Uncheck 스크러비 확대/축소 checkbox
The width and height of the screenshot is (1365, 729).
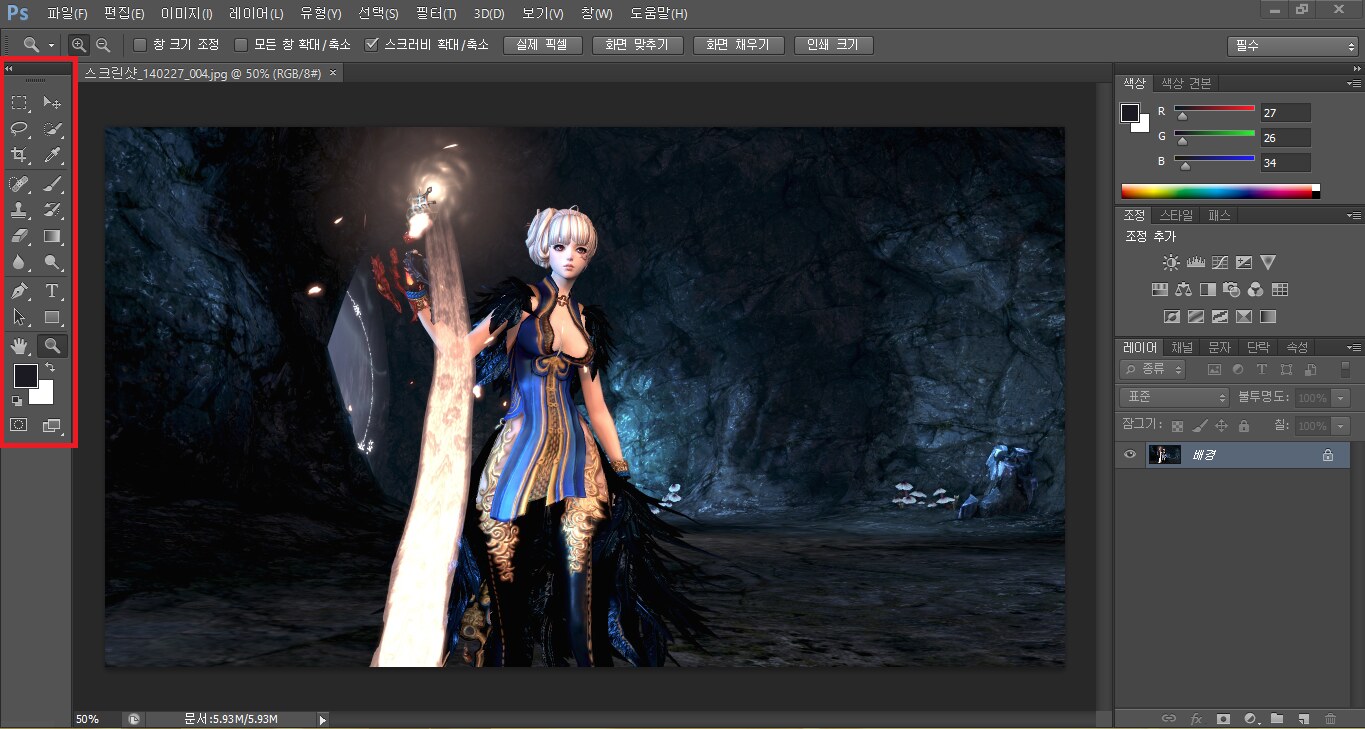point(372,45)
